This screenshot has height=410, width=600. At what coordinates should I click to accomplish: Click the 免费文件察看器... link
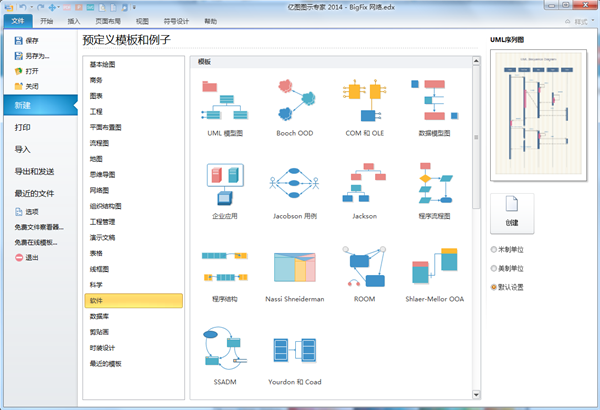39,227
